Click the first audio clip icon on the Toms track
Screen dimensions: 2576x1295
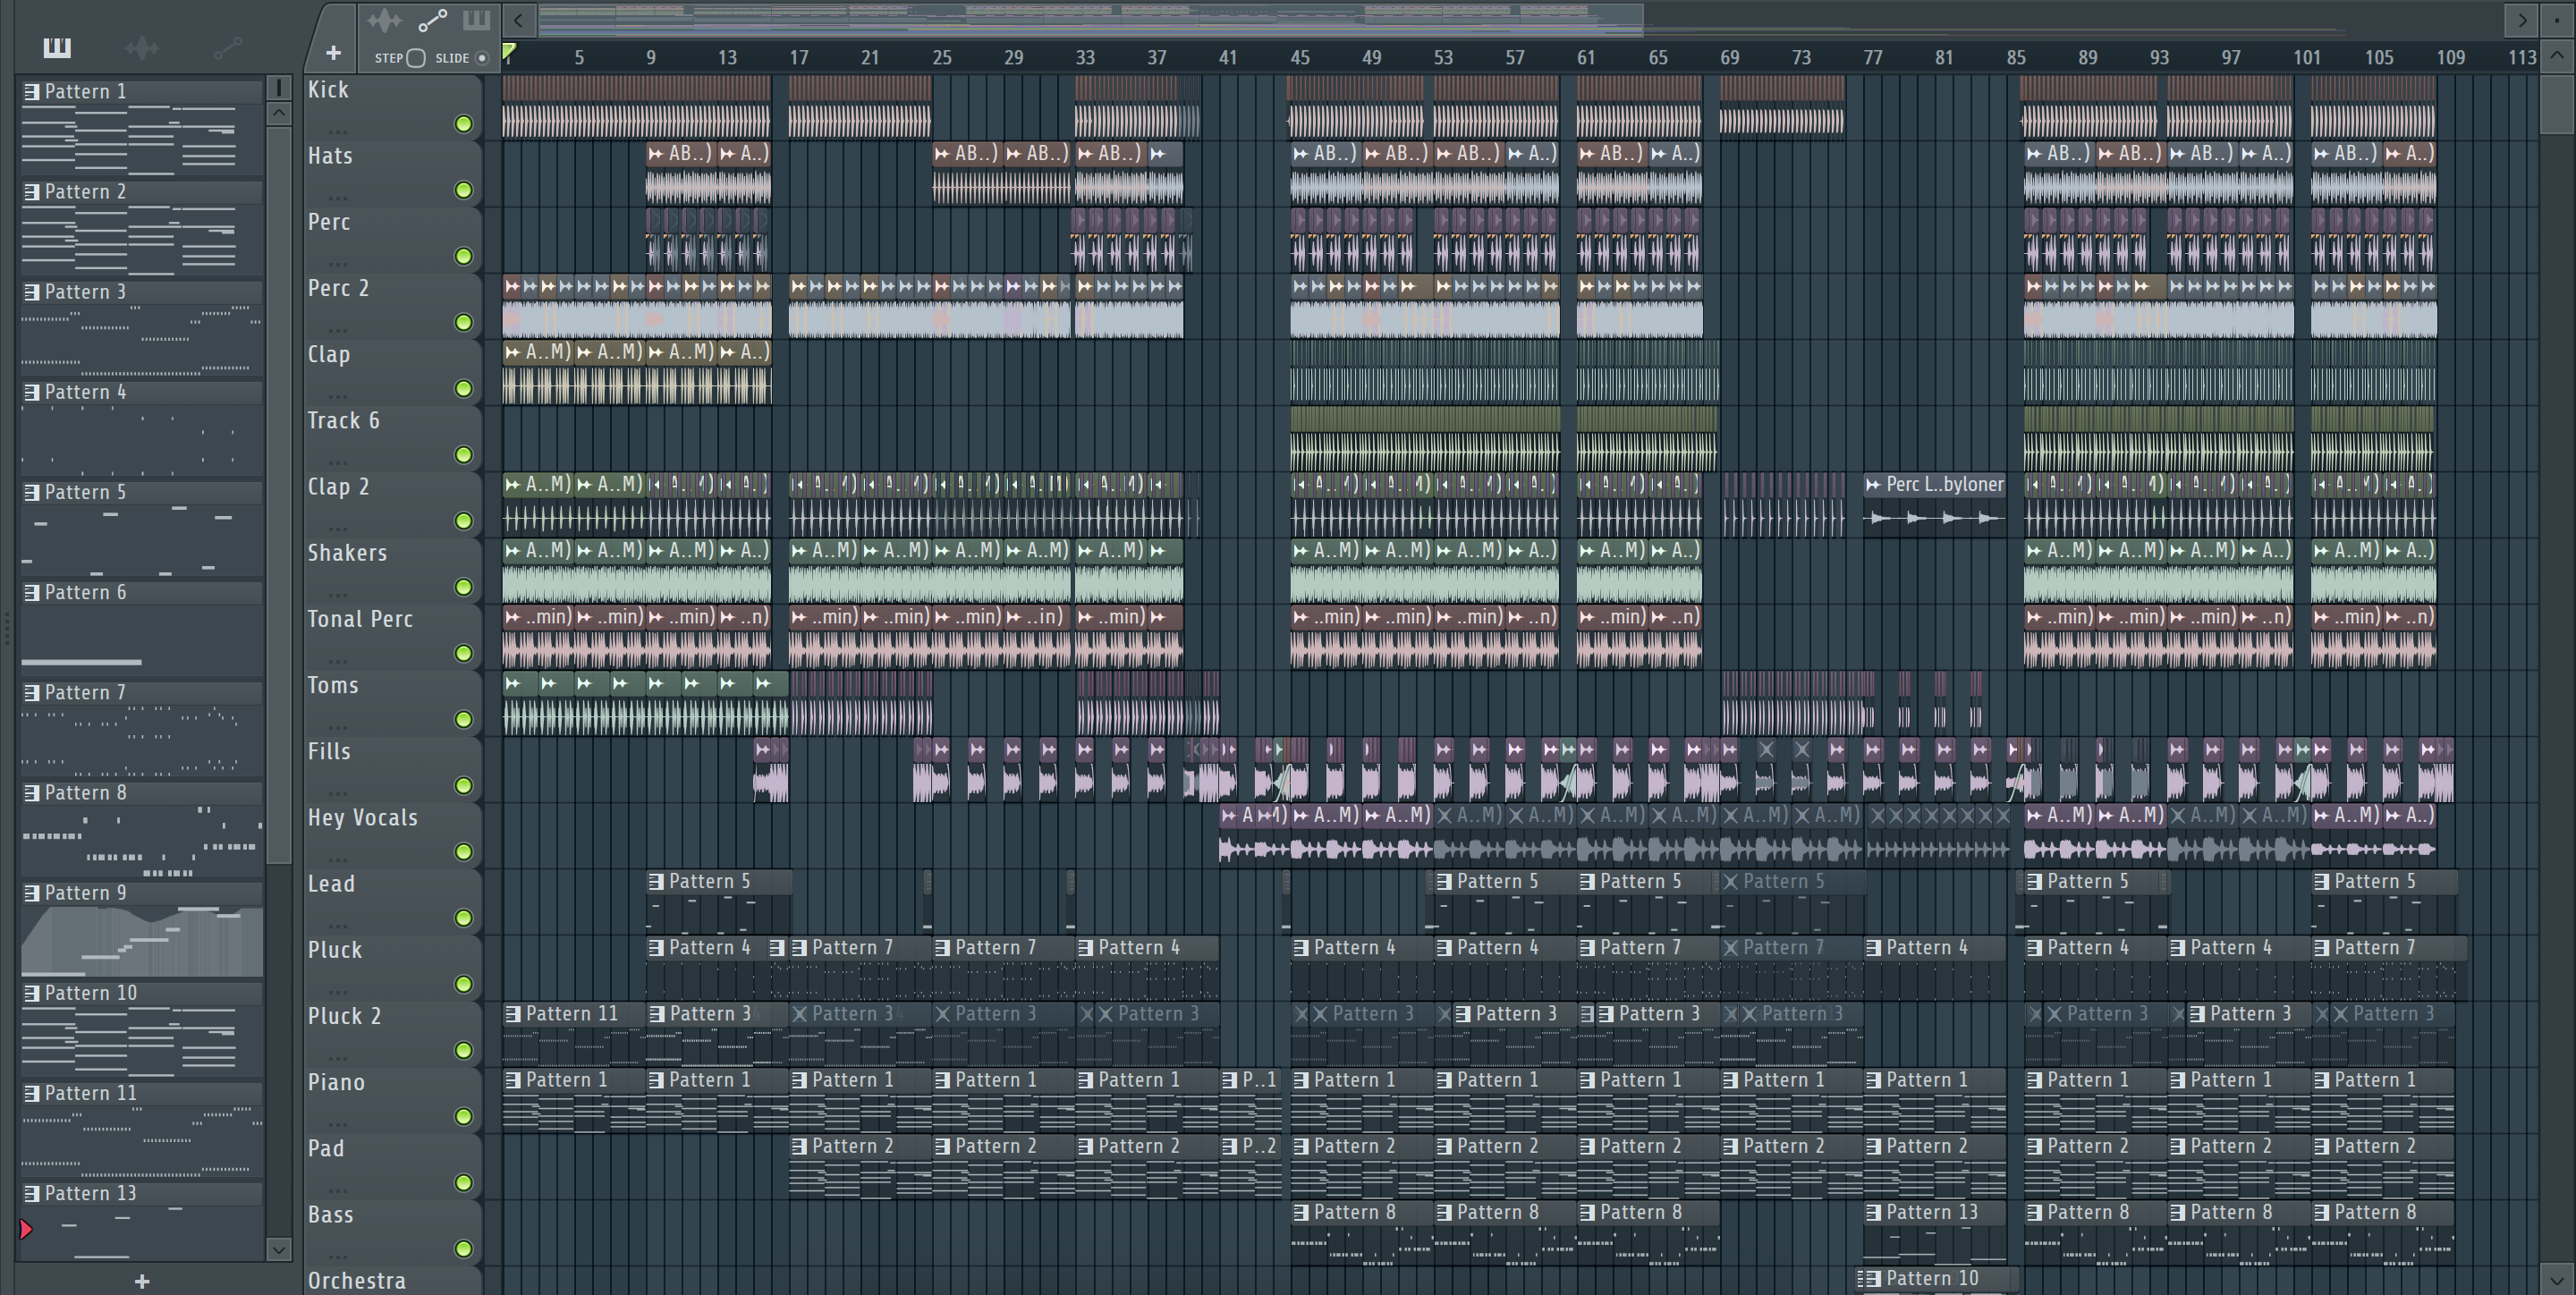(513, 684)
